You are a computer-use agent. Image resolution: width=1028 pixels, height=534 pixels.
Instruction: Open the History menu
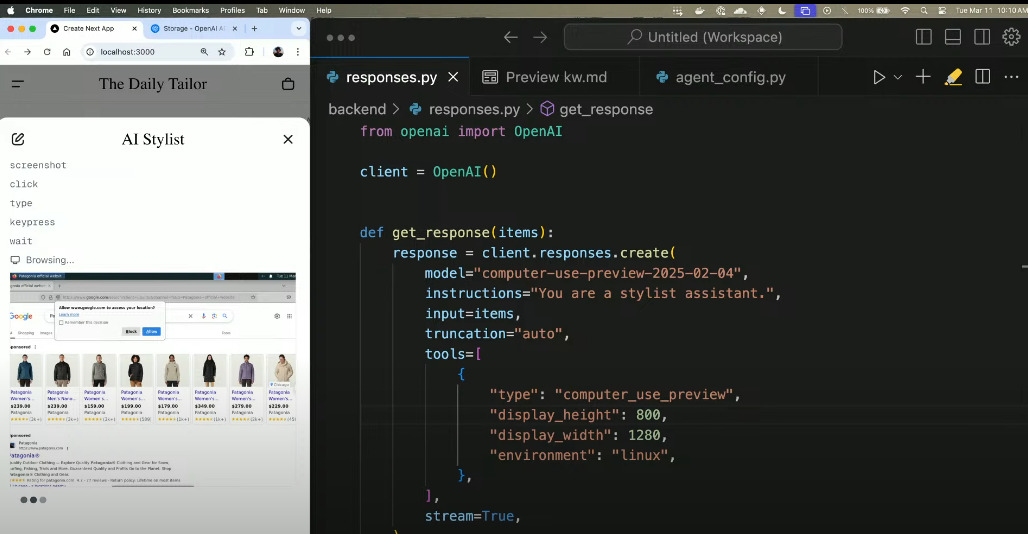click(149, 10)
